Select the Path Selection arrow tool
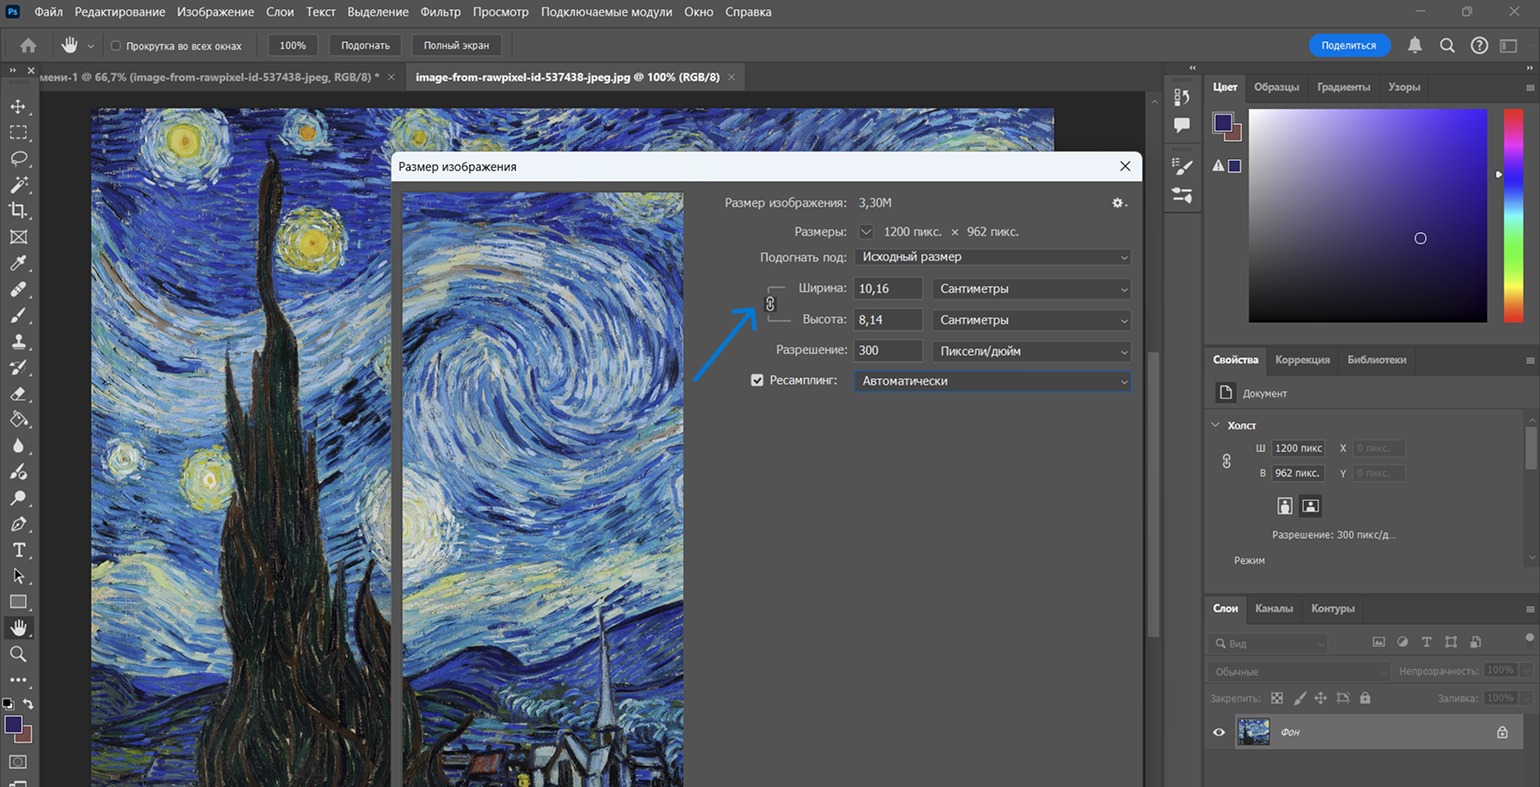This screenshot has height=787, width=1540. pos(18,576)
